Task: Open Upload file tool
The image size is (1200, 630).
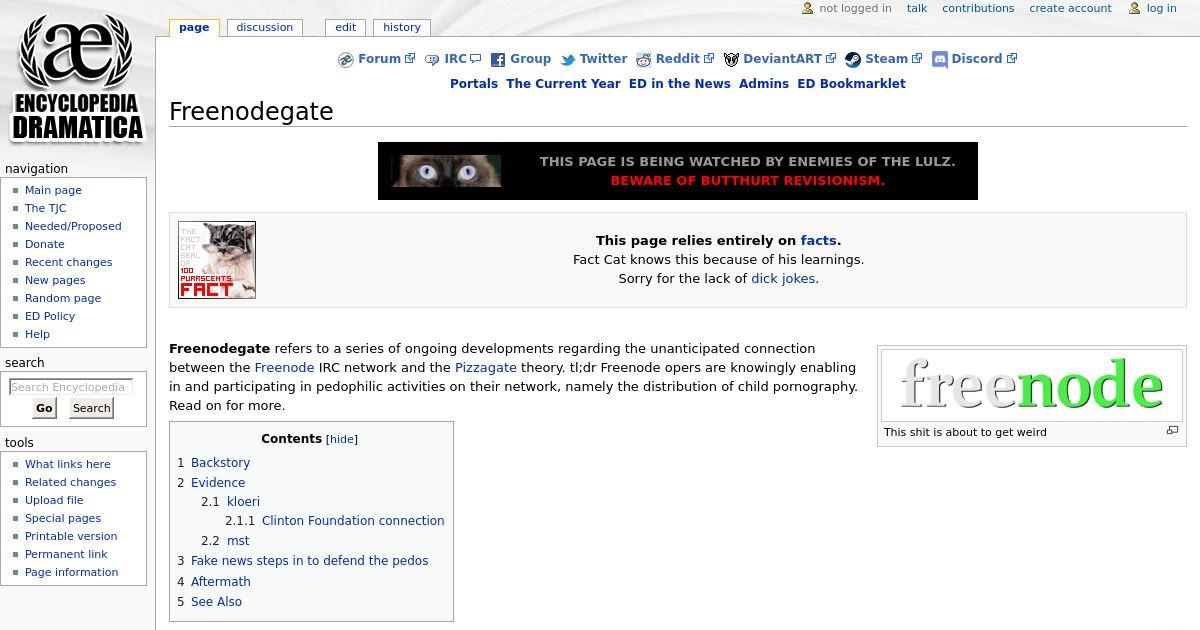Action: click(x=54, y=500)
